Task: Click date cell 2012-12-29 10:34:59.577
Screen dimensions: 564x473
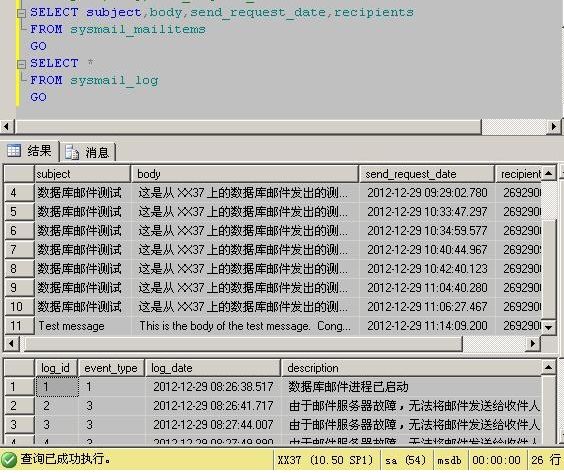Action: coord(427,231)
